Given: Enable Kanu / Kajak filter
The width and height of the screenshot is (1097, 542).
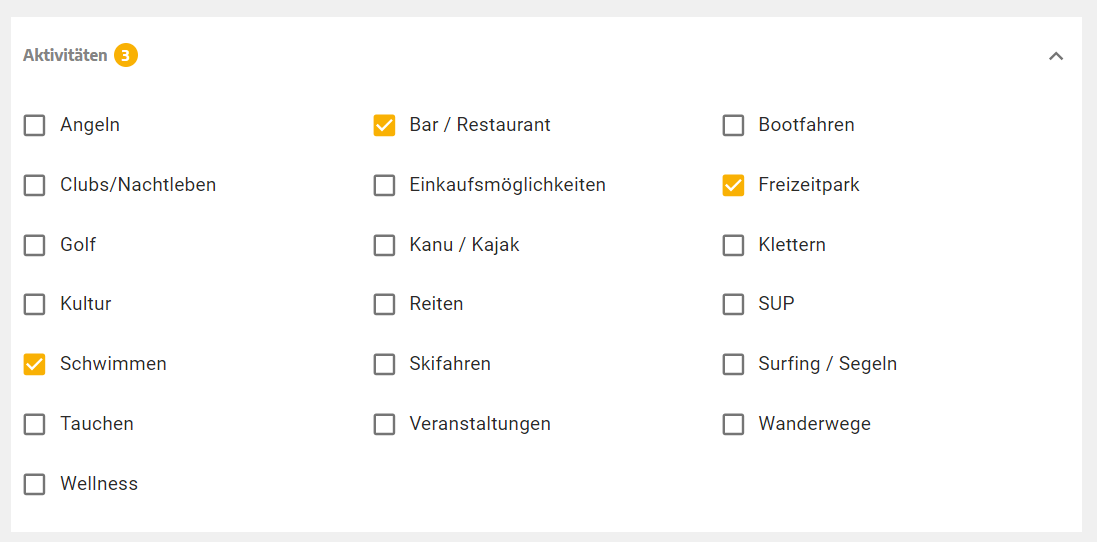Looking at the screenshot, I should pyautogui.click(x=384, y=245).
